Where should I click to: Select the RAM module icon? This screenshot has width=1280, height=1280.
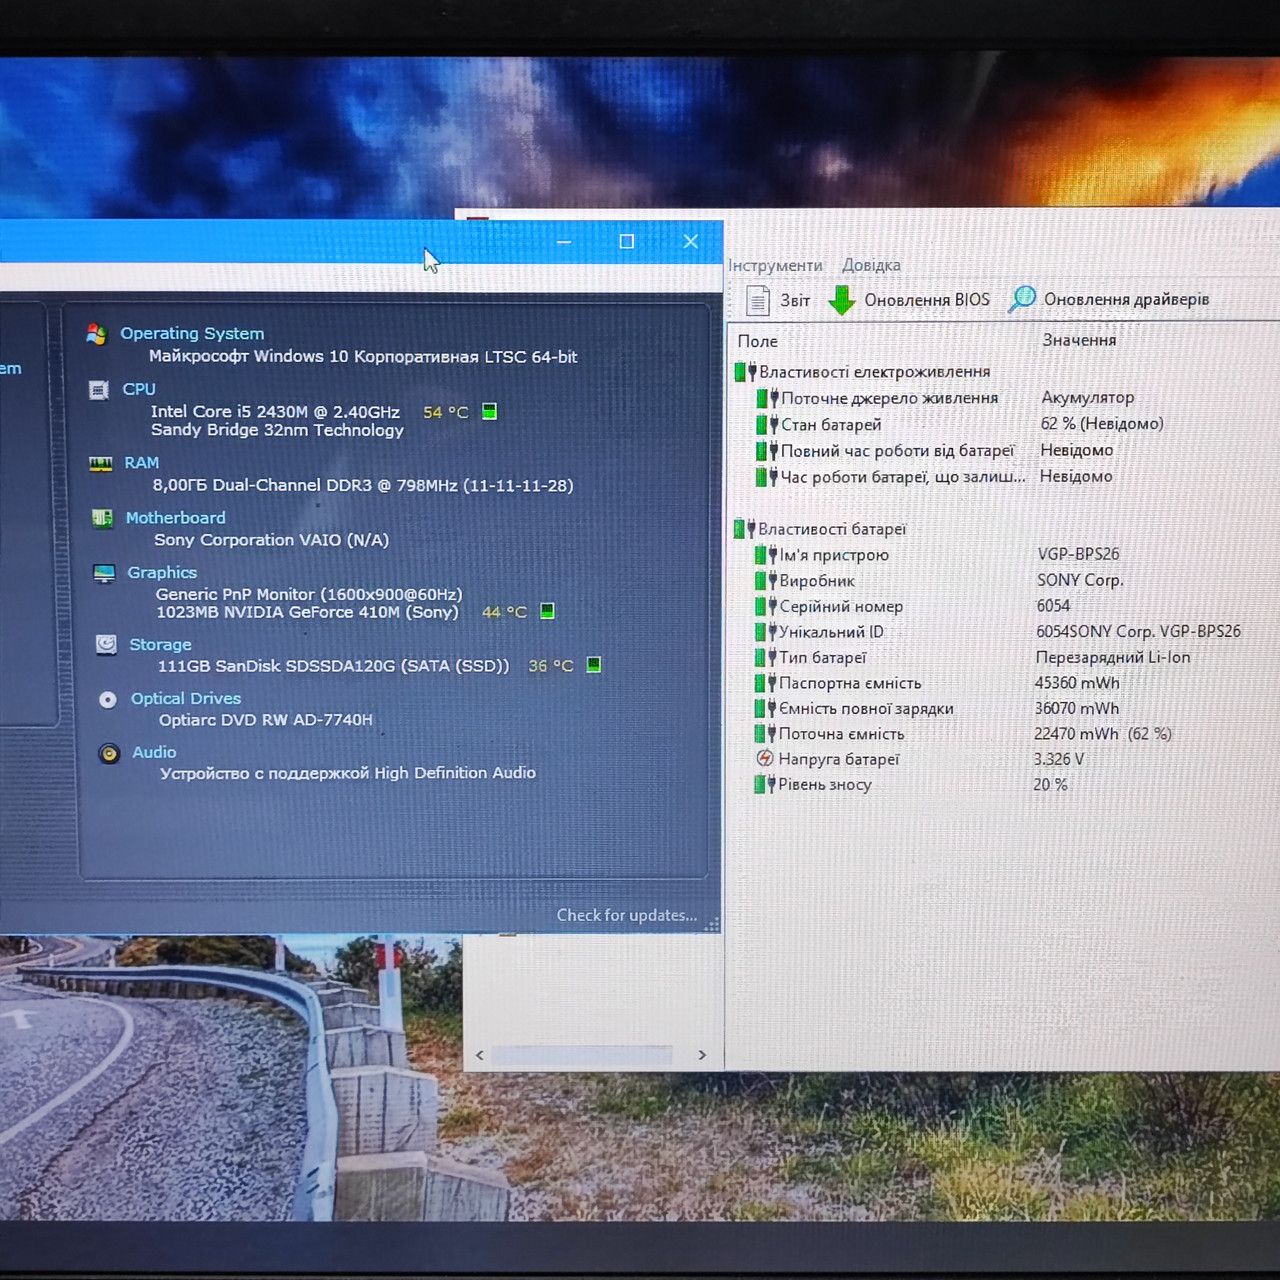click(x=100, y=464)
